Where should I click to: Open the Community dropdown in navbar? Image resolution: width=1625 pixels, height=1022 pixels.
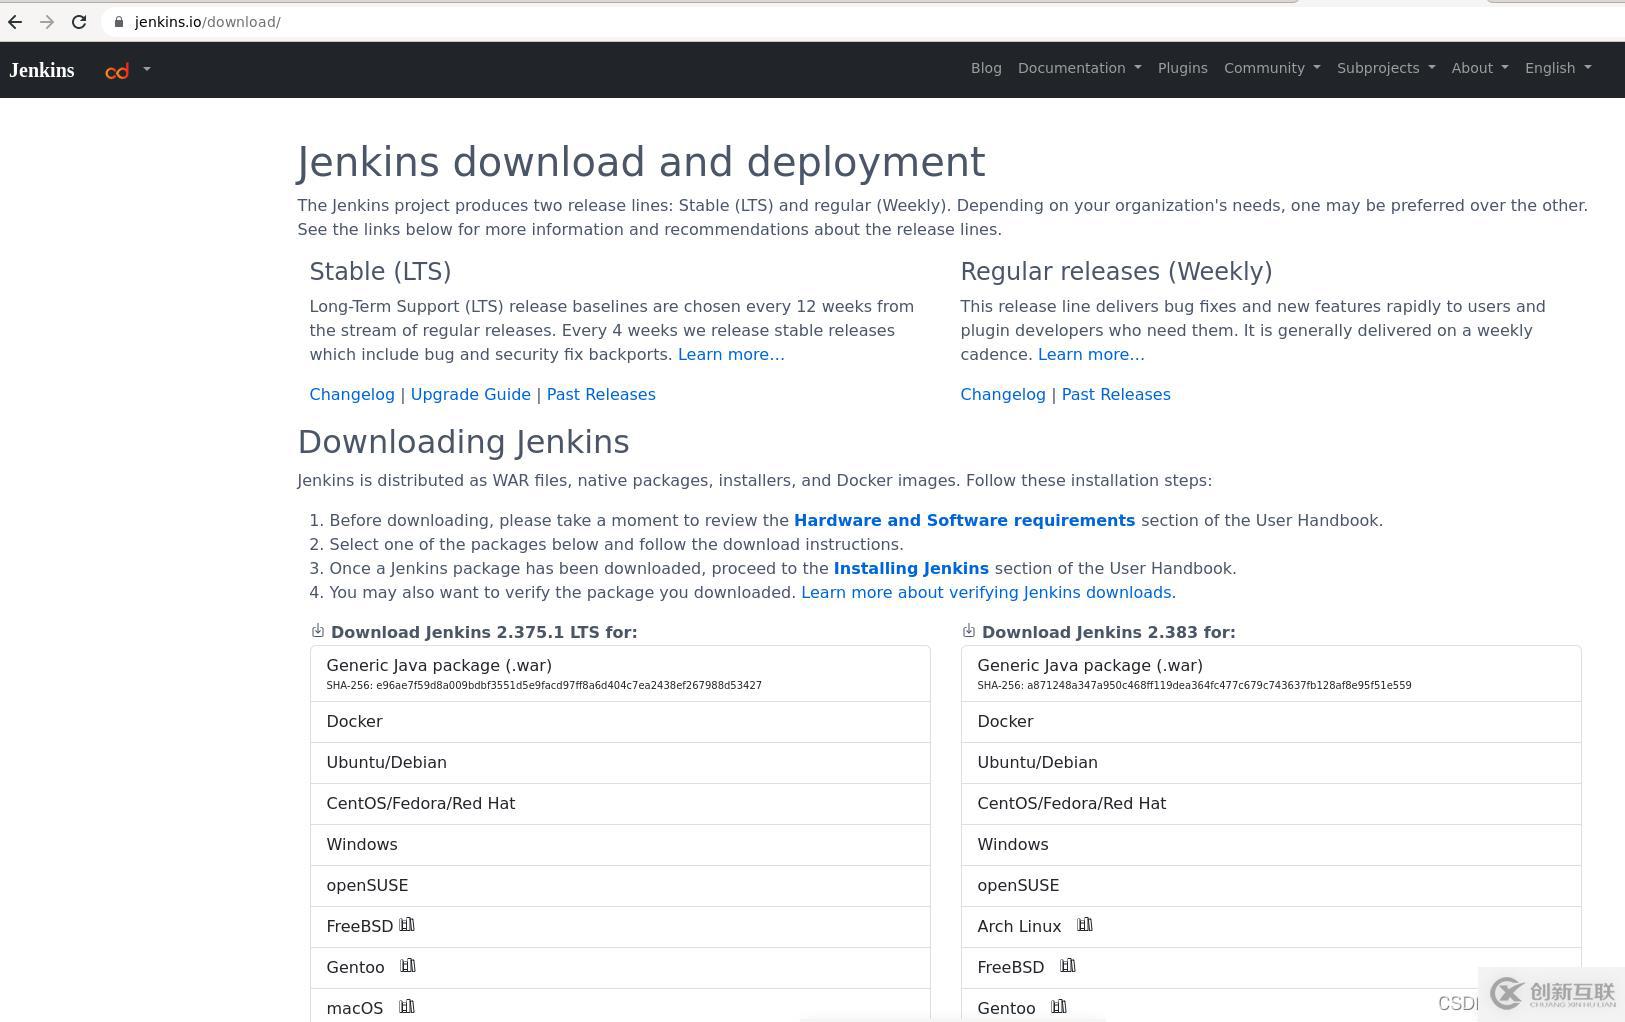(1271, 68)
